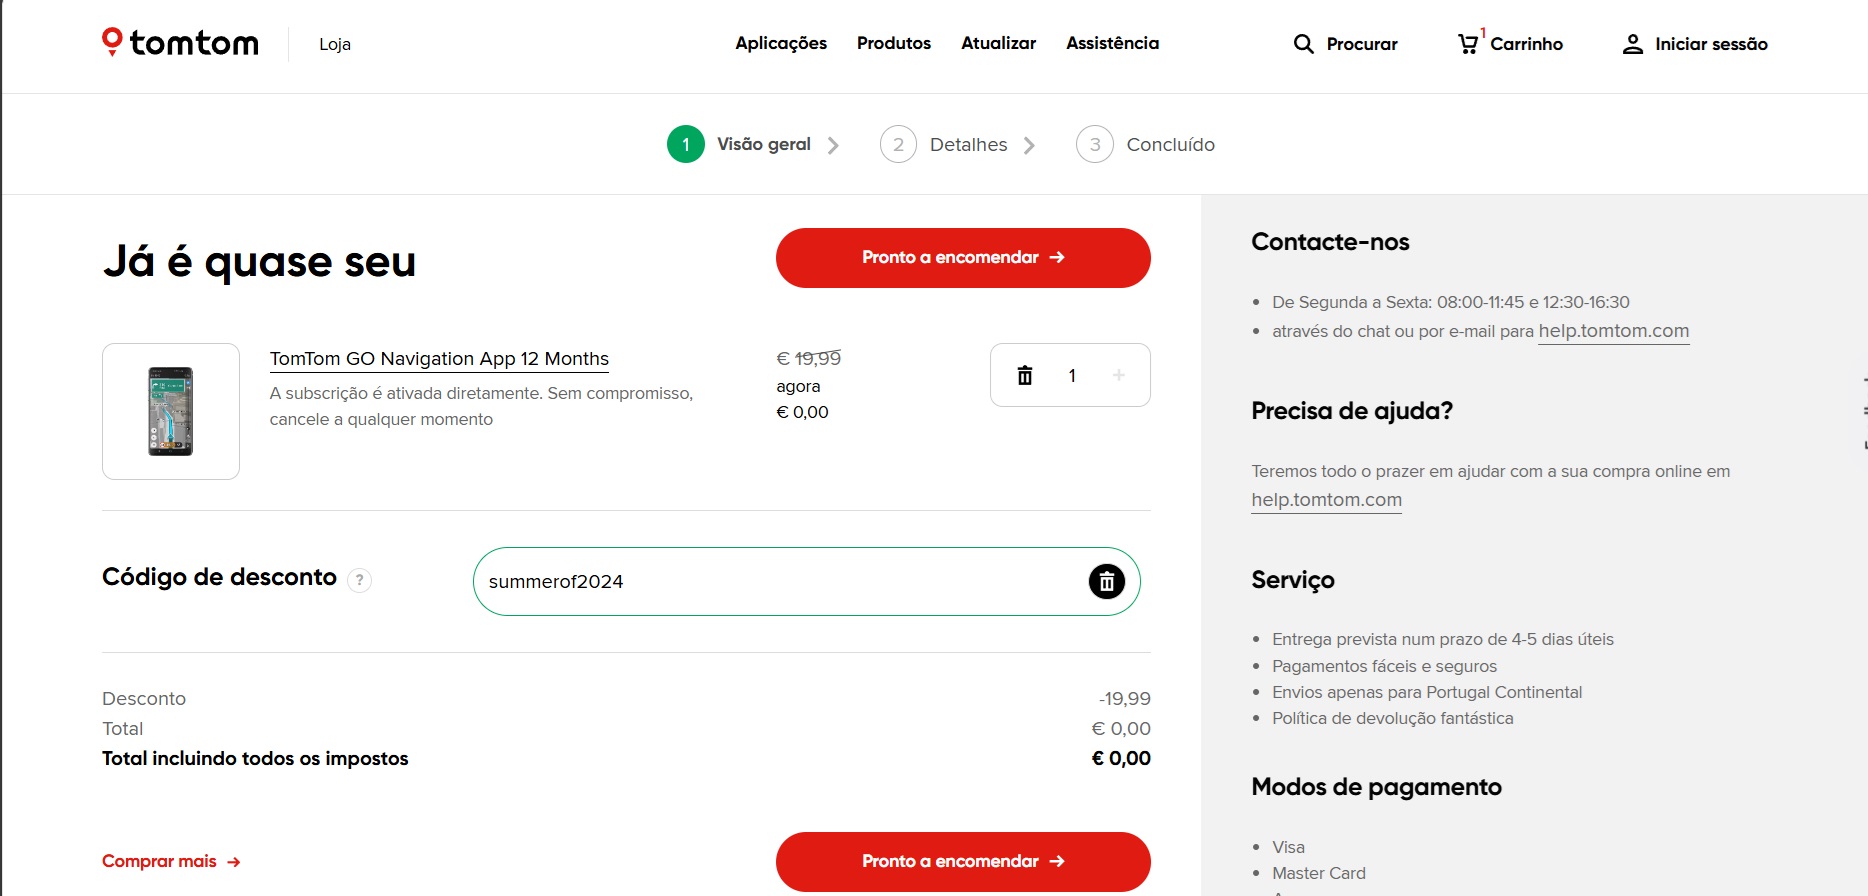Viewport: 1868px width, 896px height.
Task: Click bottom Pronto a encomendar button
Action: [963, 861]
